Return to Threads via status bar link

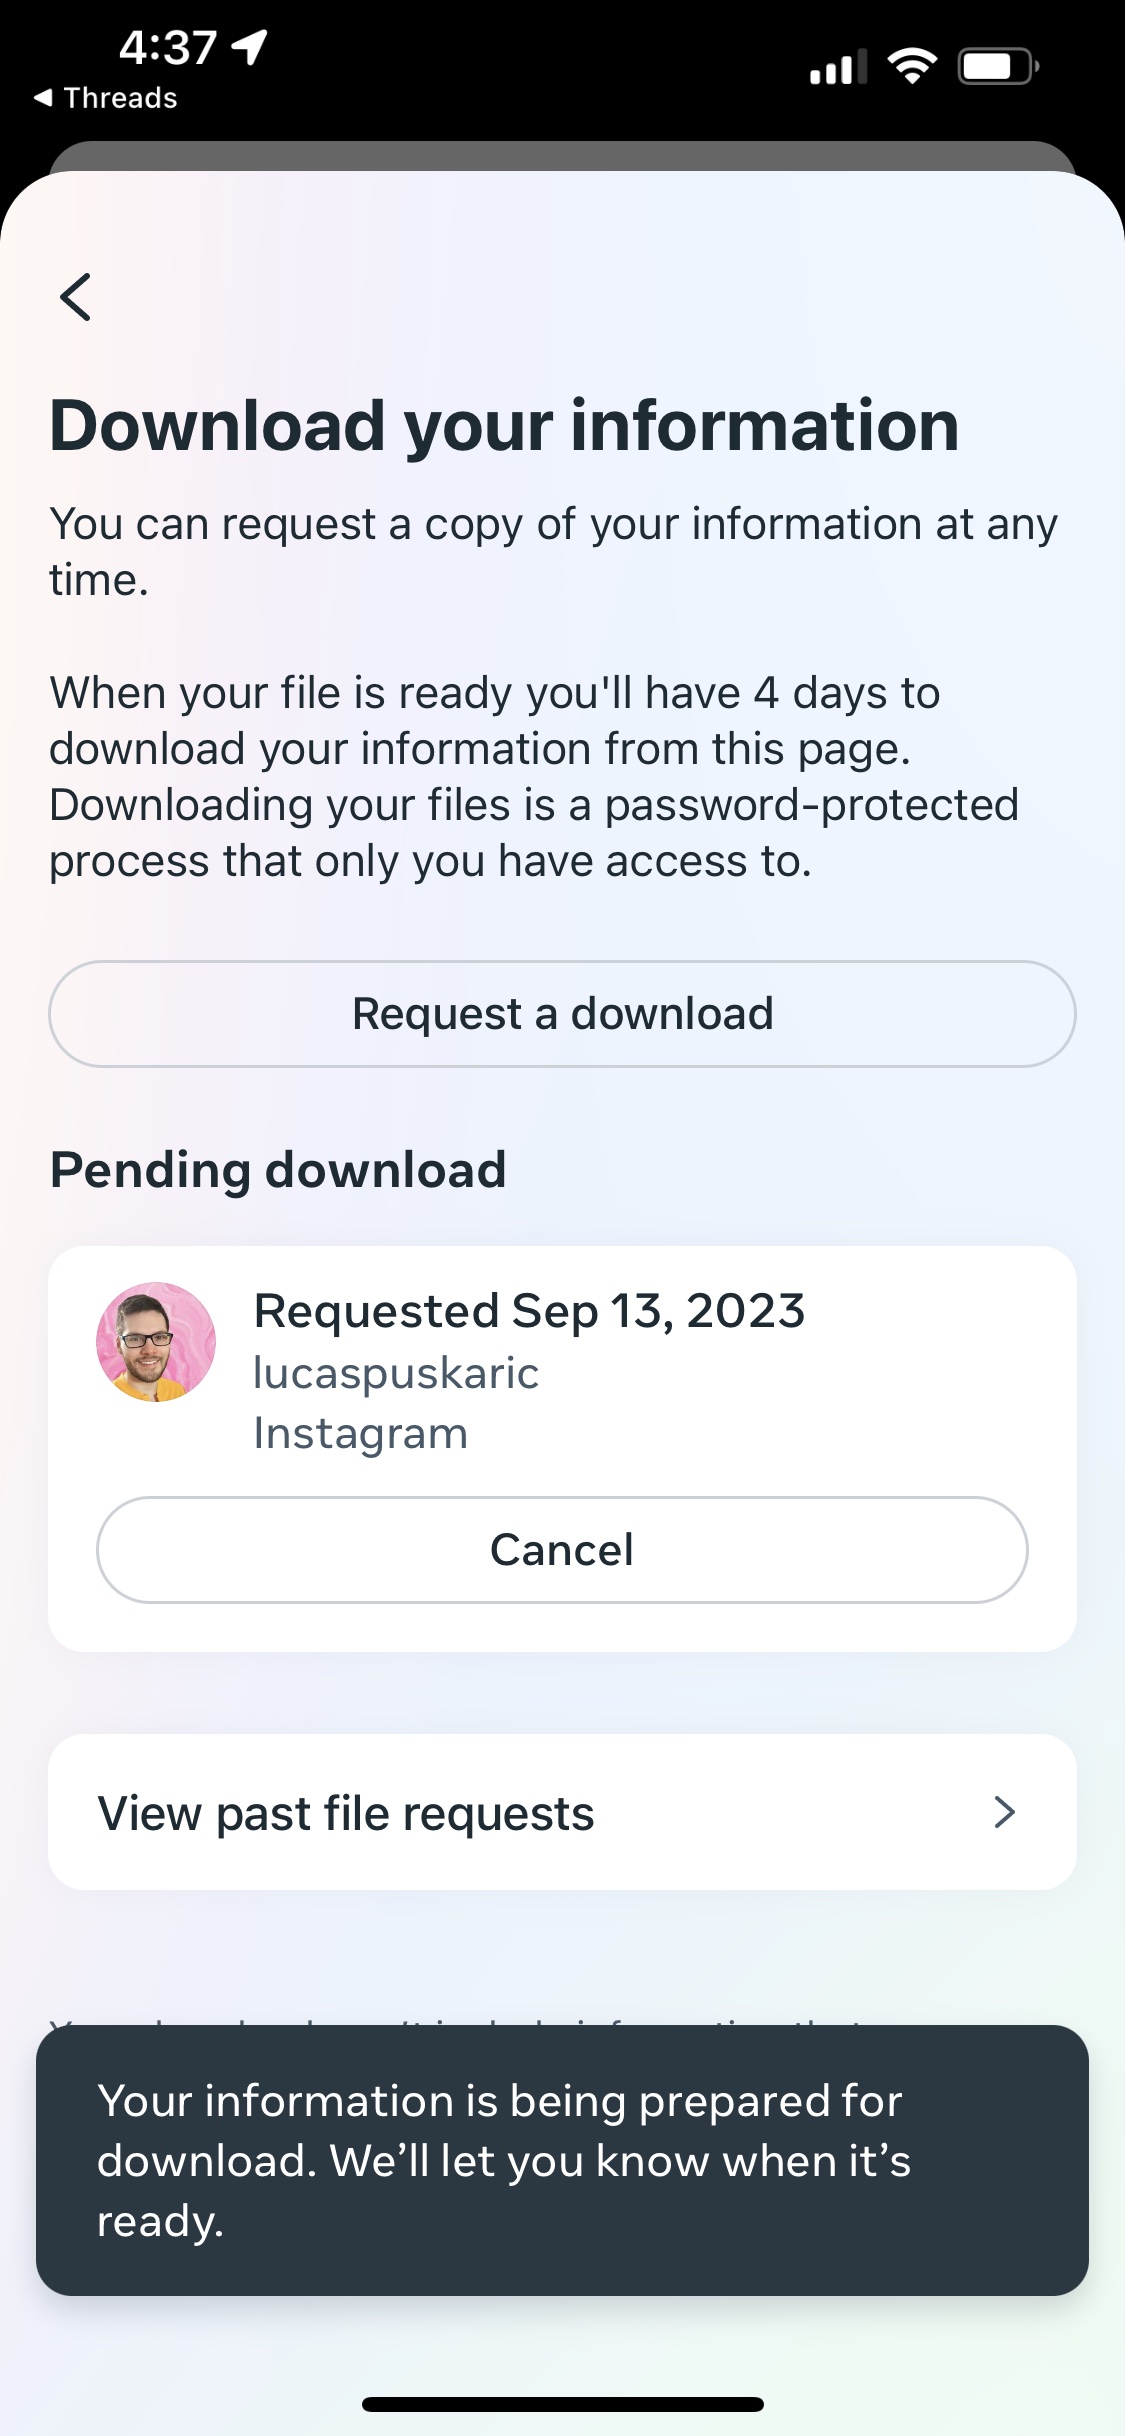click(x=106, y=98)
